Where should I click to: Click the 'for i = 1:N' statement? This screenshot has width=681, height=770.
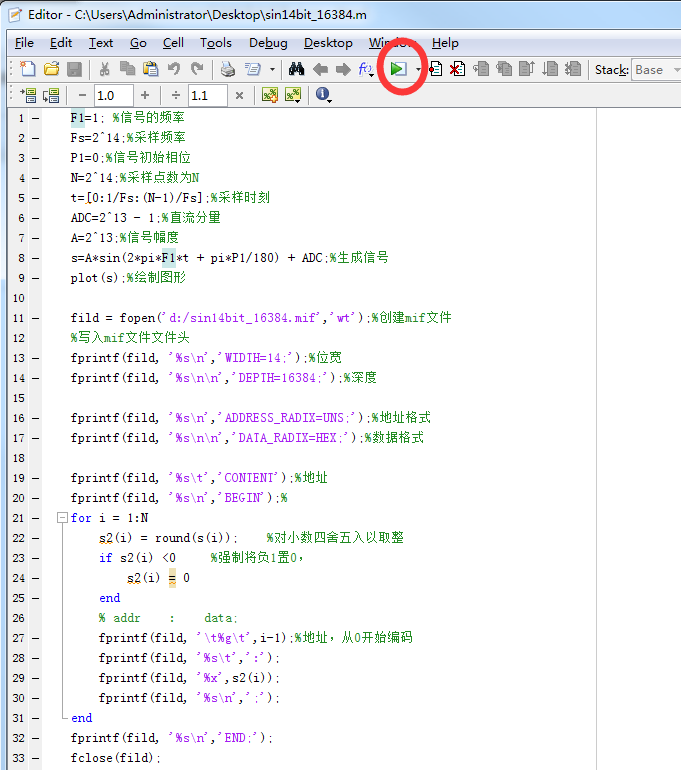(x=109, y=518)
